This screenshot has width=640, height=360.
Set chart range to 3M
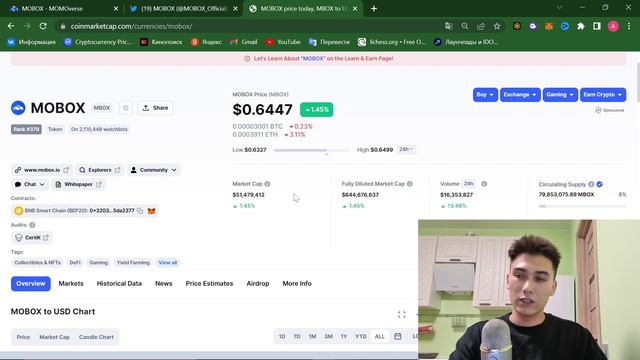[x=329, y=337]
